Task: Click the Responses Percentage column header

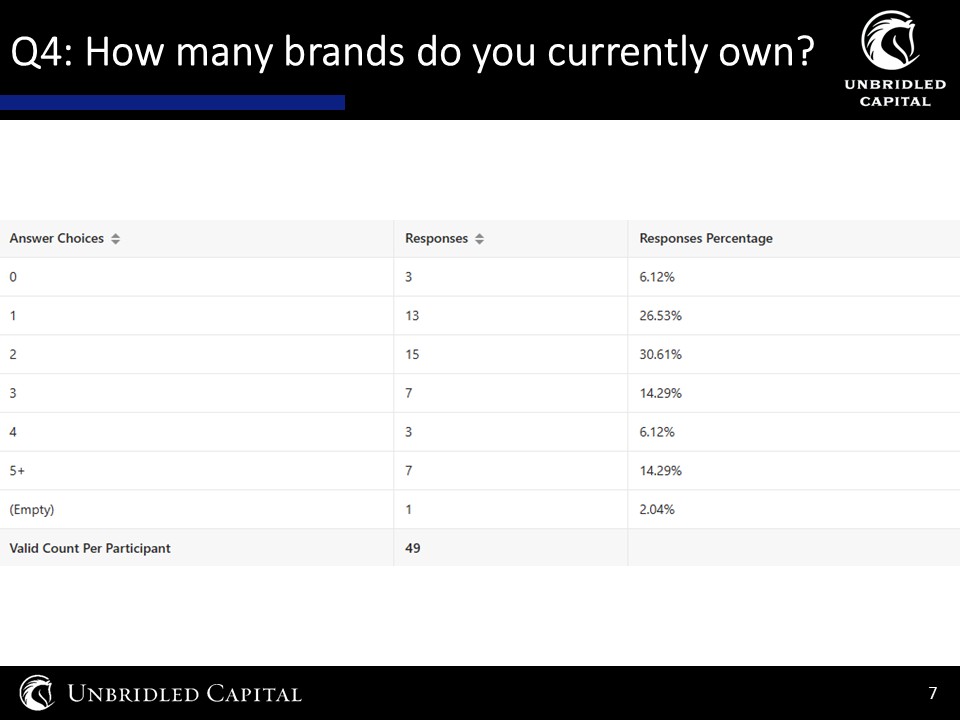Action: pyautogui.click(x=706, y=238)
